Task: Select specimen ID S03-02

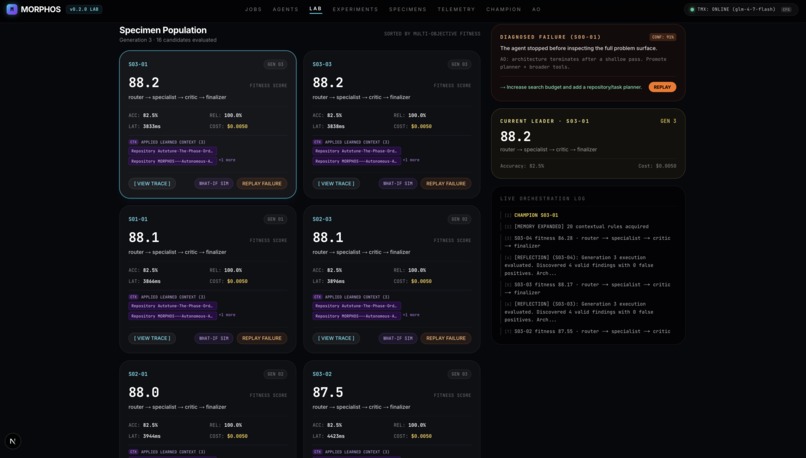Action: (322, 374)
